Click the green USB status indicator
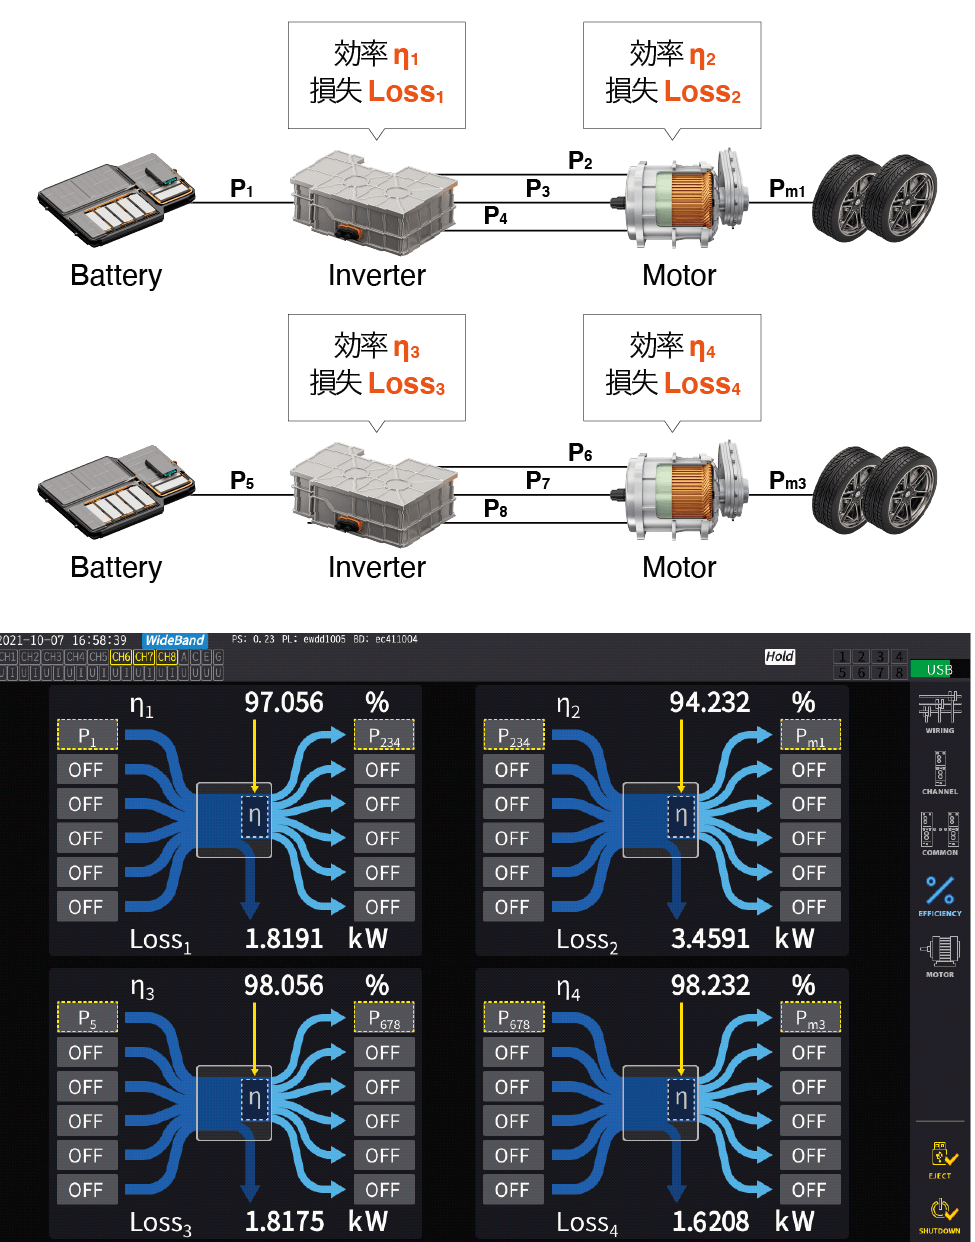Viewport: 975px width, 1242px height. point(938,669)
